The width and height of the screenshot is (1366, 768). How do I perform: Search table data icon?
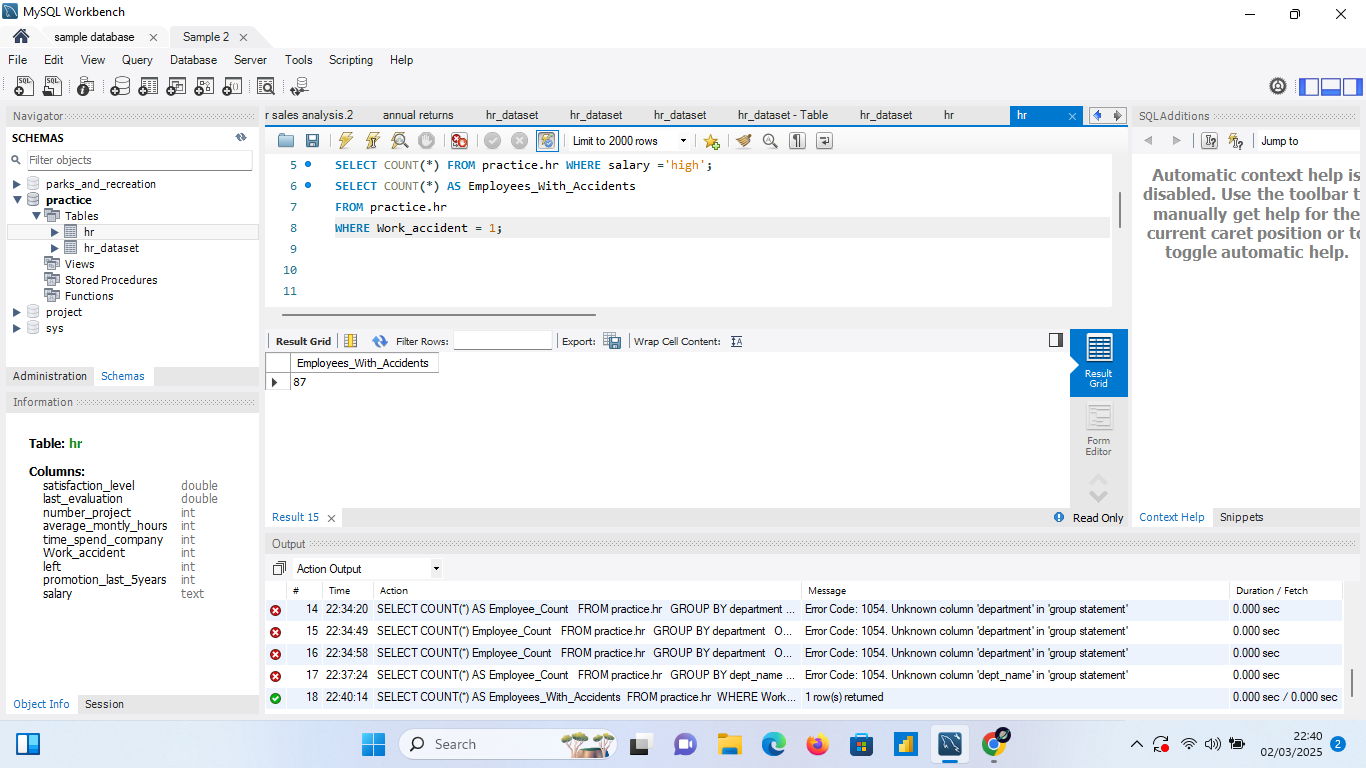[x=265, y=86]
